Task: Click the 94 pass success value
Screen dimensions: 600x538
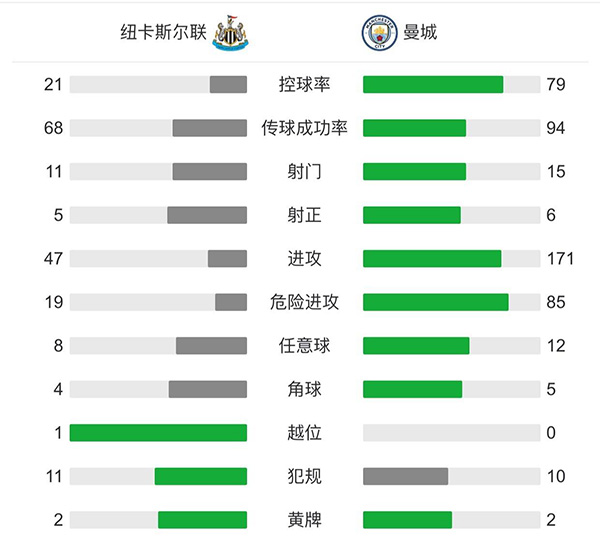Action: [x=556, y=128]
